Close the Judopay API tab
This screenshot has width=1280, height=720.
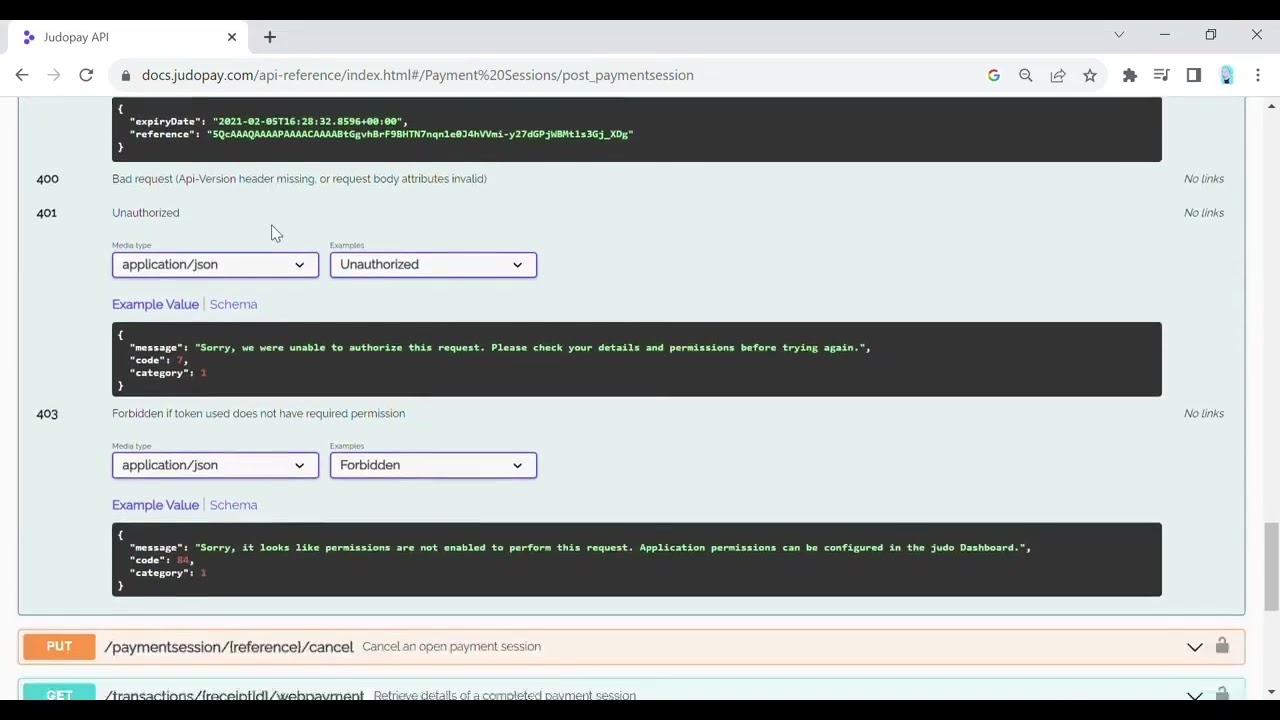[x=232, y=37]
